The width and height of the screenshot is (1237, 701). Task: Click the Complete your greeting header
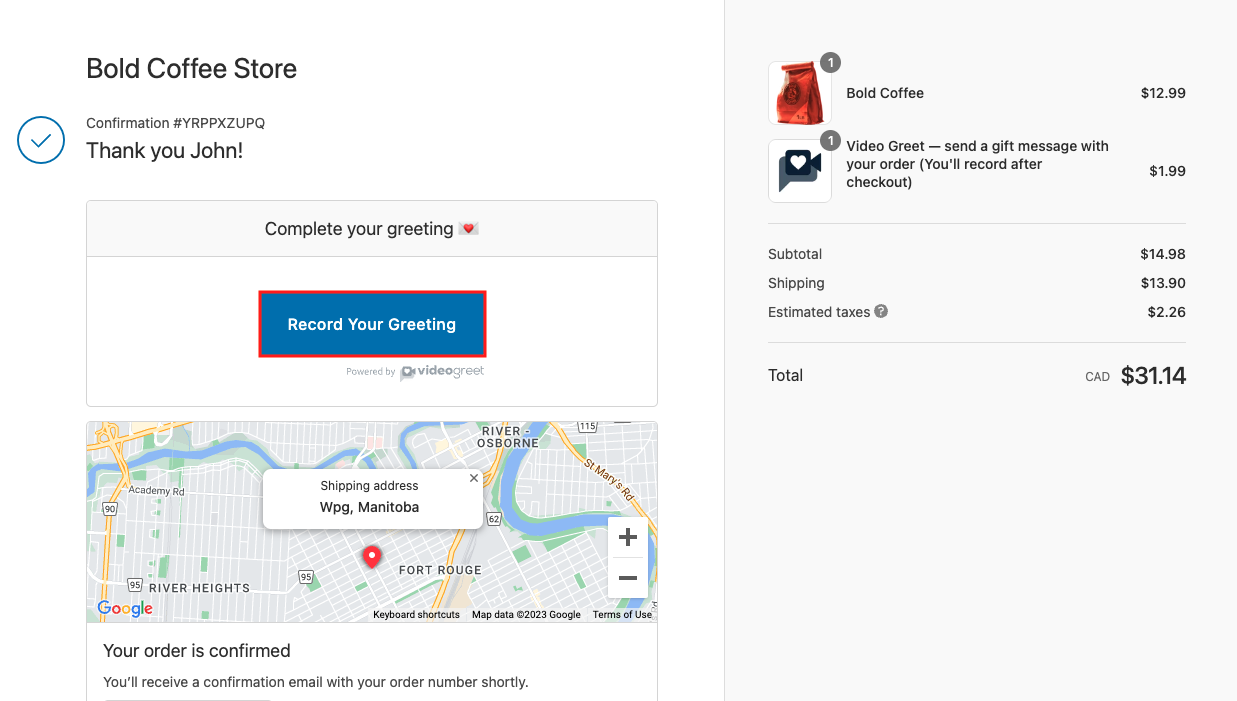pos(372,229)
